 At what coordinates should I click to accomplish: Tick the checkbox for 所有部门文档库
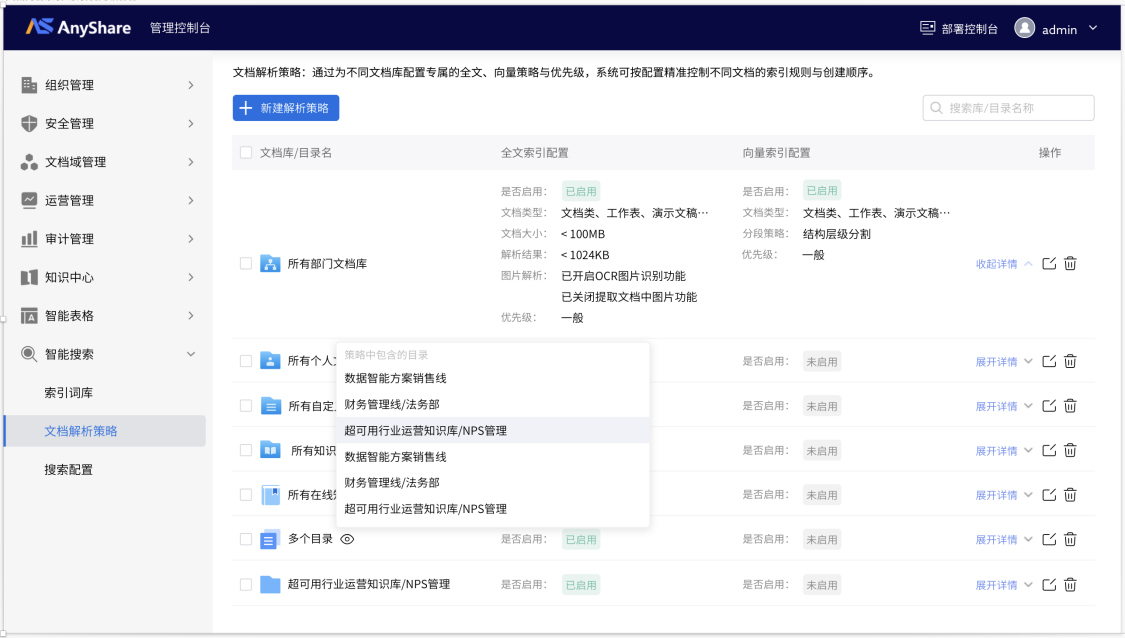246,264
